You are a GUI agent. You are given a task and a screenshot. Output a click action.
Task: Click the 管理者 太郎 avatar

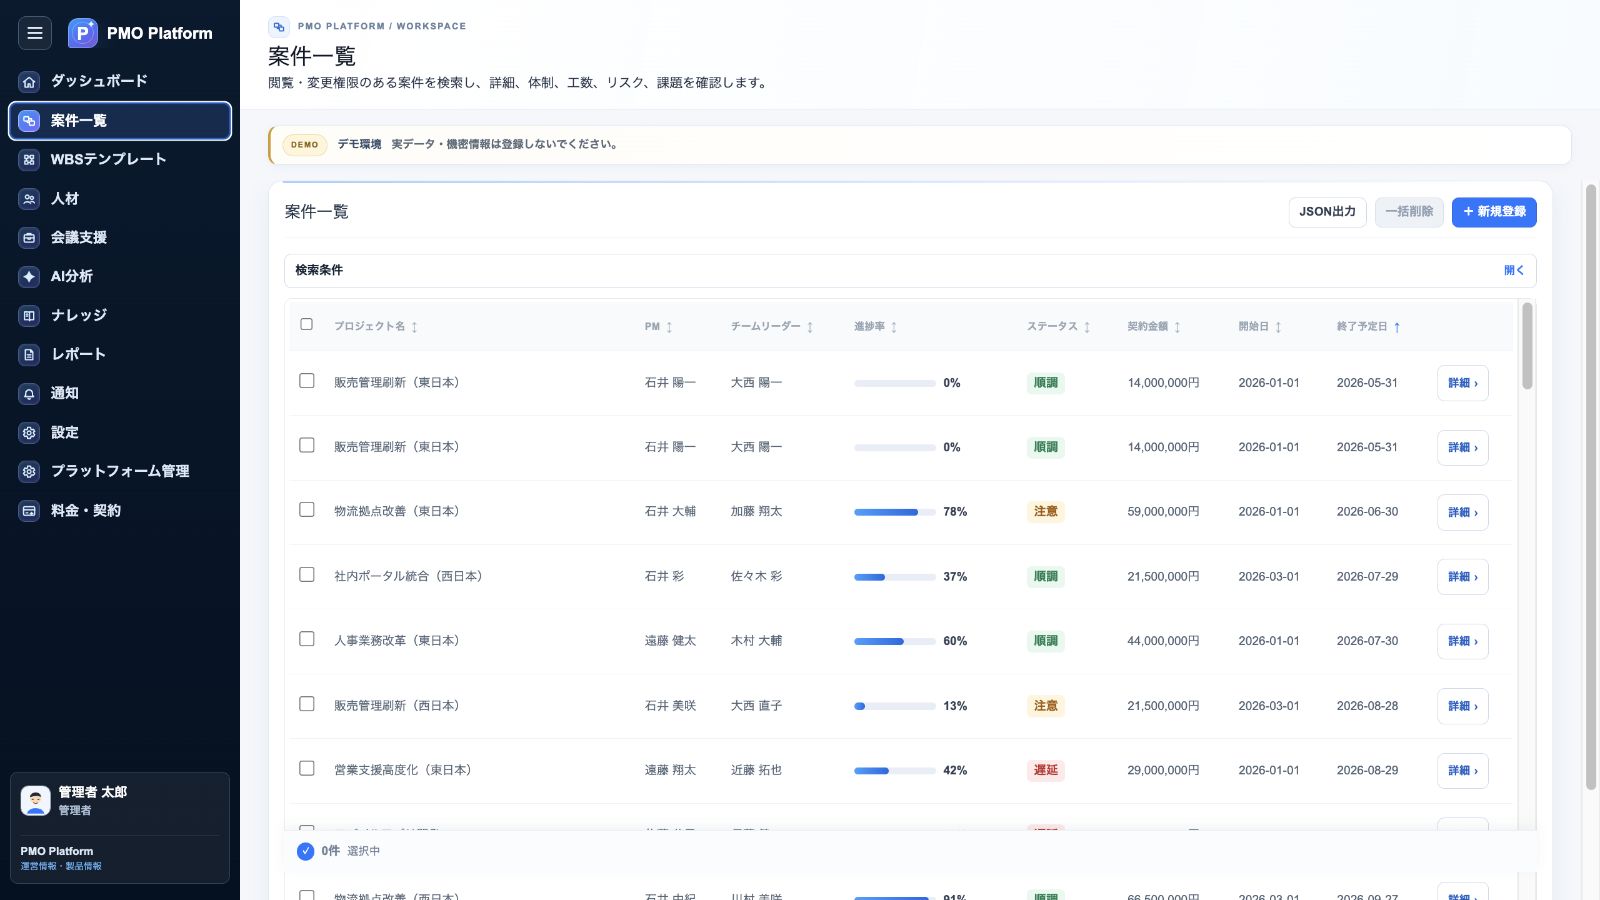35,800
